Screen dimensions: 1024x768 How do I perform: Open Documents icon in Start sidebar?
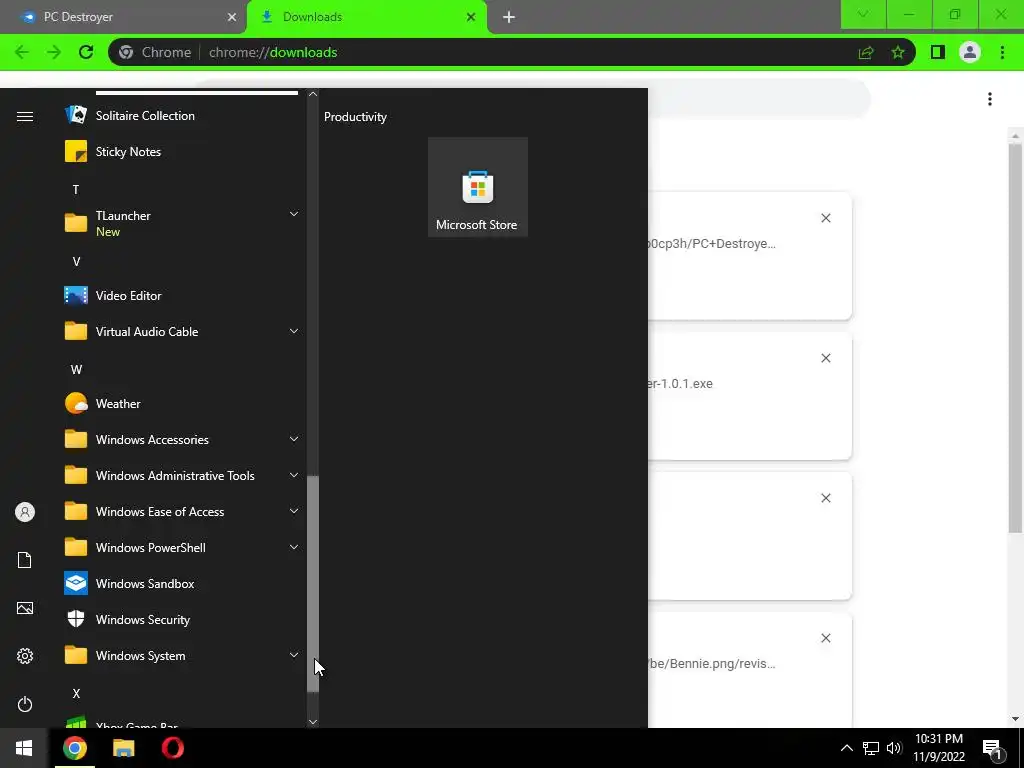[25, 560]
